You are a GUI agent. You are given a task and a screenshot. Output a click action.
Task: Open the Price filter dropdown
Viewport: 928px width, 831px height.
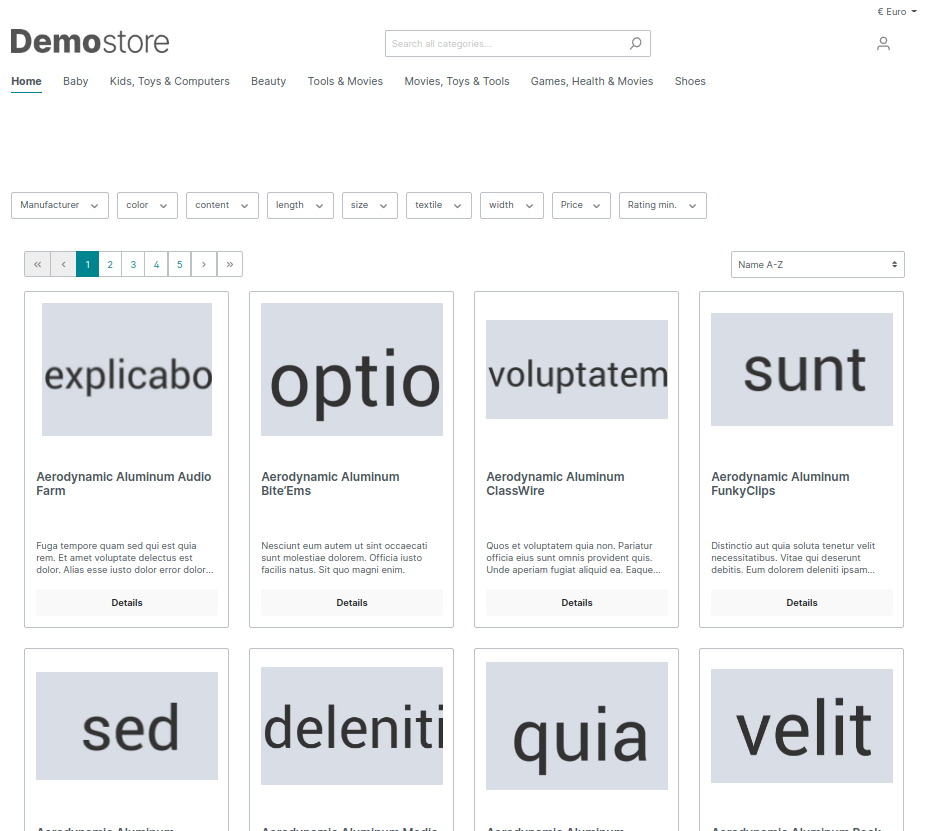point(581,205)
